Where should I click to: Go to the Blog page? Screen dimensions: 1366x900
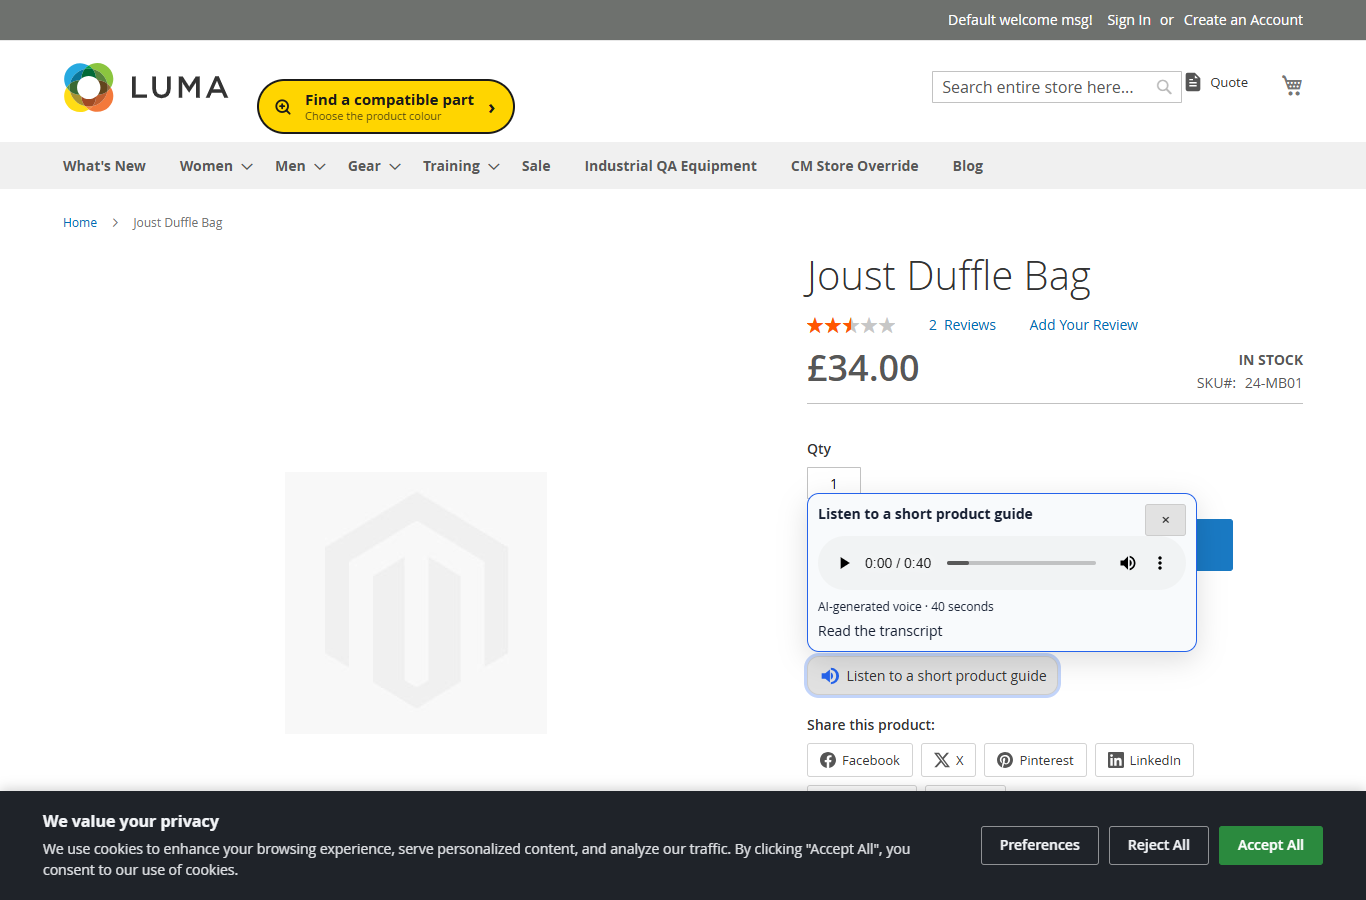pyautogui.click(x=968, y=166)
